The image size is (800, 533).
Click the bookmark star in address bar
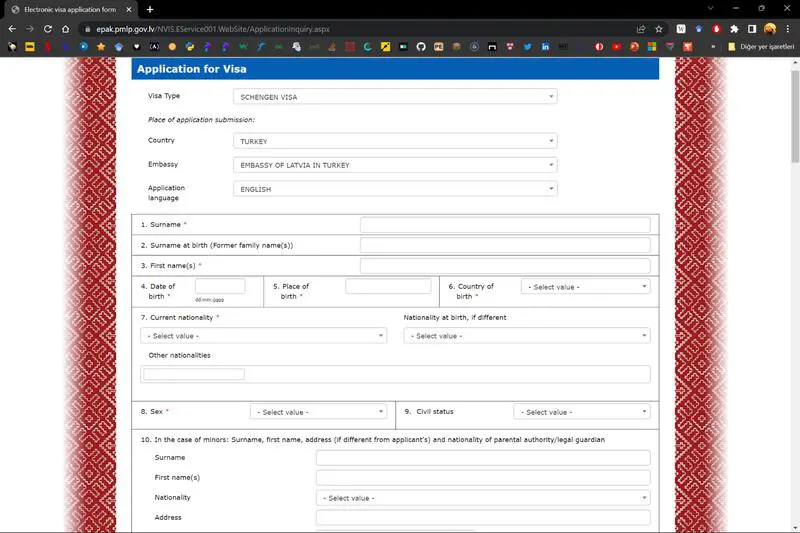click(x=659, y=29)
